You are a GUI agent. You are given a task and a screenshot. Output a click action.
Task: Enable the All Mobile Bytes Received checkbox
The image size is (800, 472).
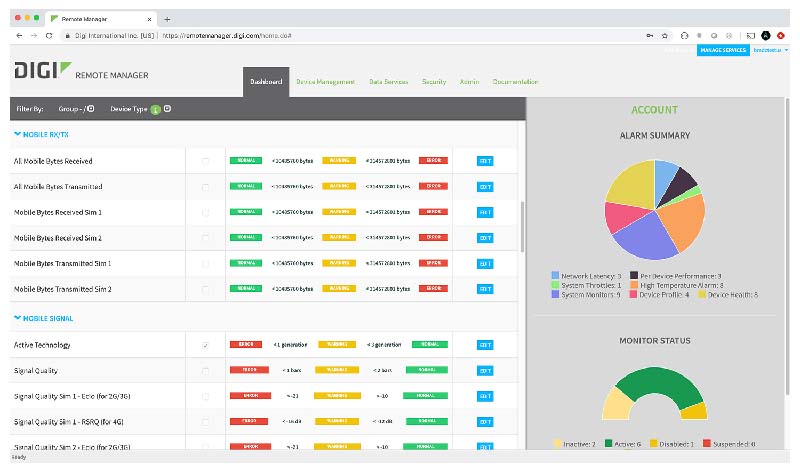[x=205, y=160]
